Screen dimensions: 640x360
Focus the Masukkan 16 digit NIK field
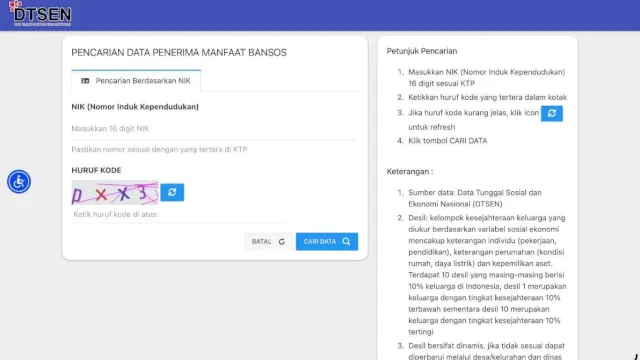214,129
